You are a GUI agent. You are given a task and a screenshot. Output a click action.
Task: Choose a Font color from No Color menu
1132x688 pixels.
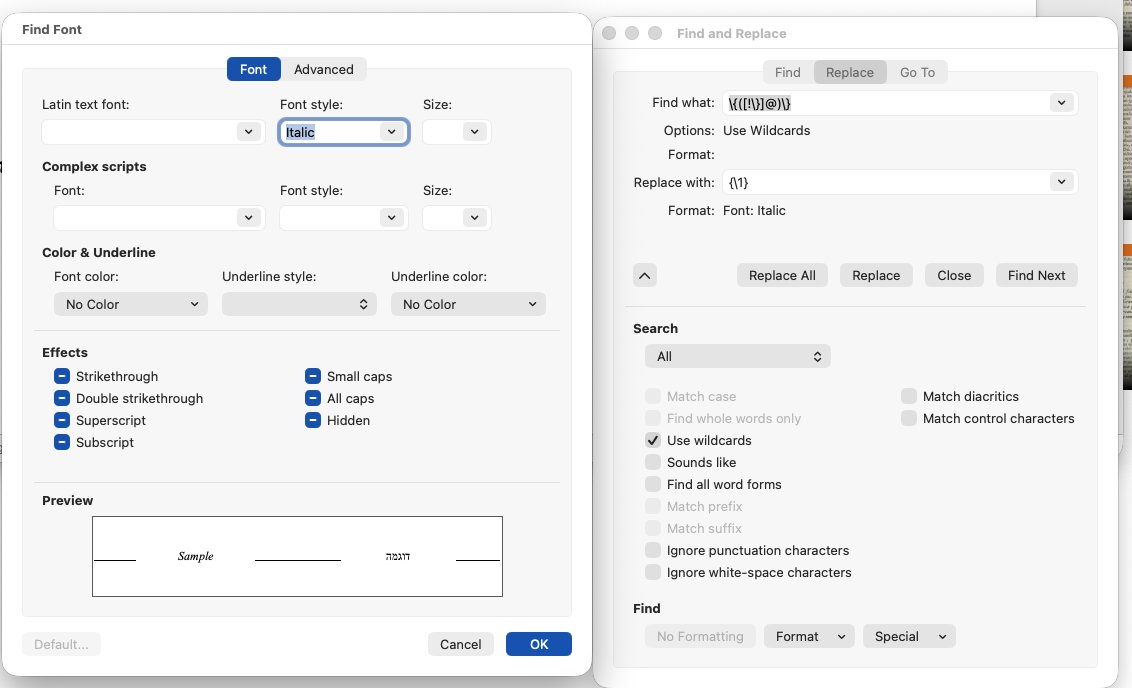[131, 305]
